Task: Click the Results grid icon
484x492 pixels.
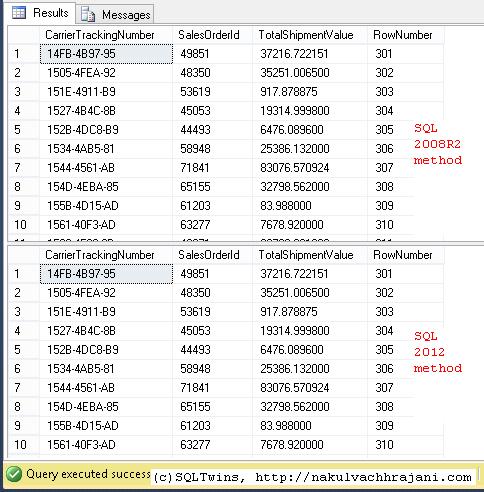Action: tap(19, 13)
